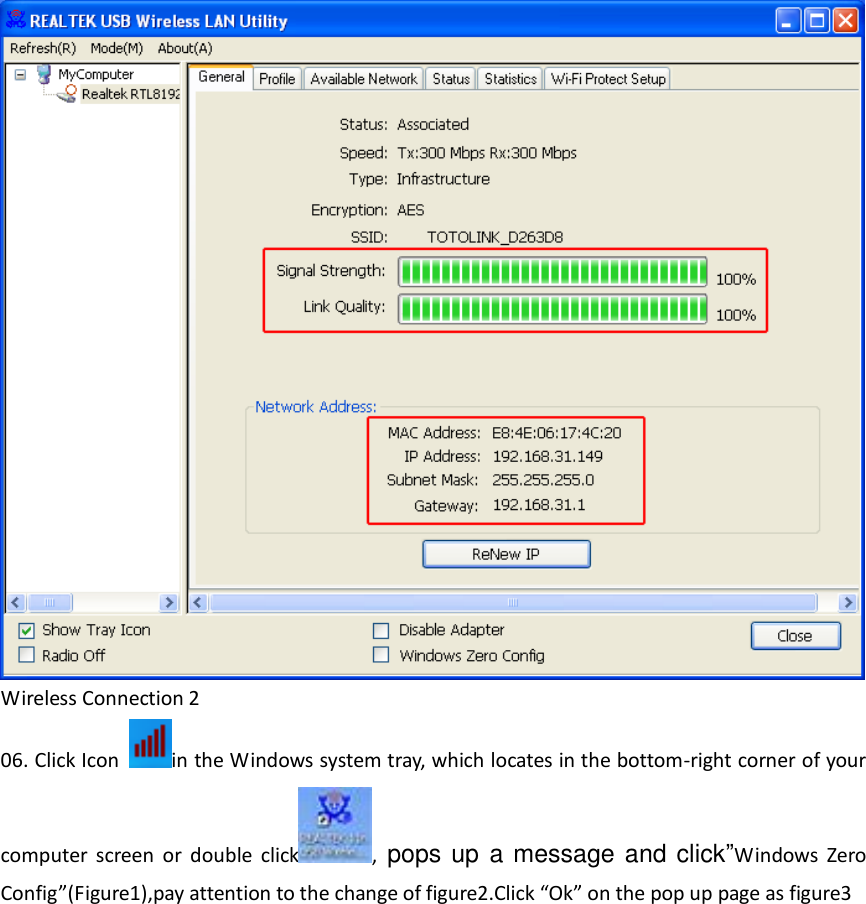Click the MAC Address value E8:4E:06:17:4C:20

click(556, 433)
